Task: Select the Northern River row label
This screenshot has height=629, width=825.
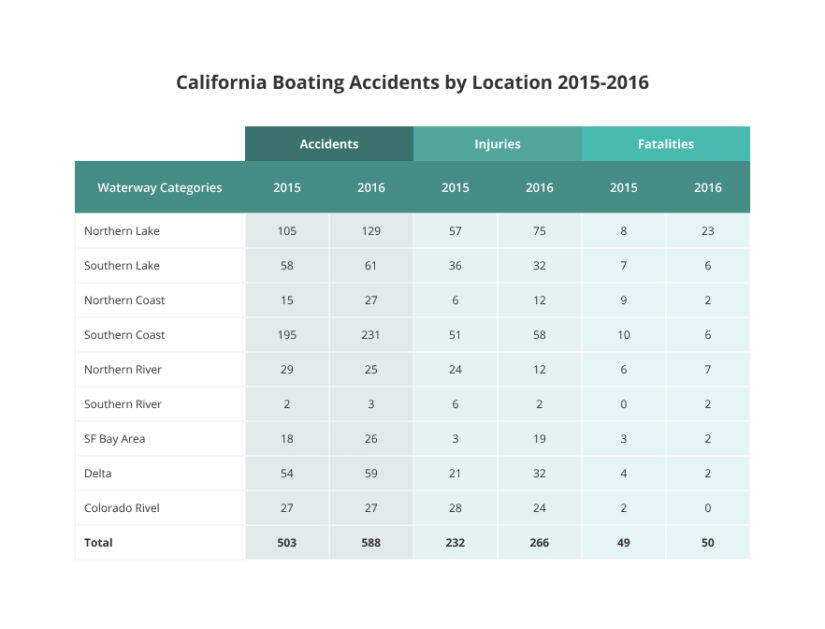Action: tap(123, 370)
